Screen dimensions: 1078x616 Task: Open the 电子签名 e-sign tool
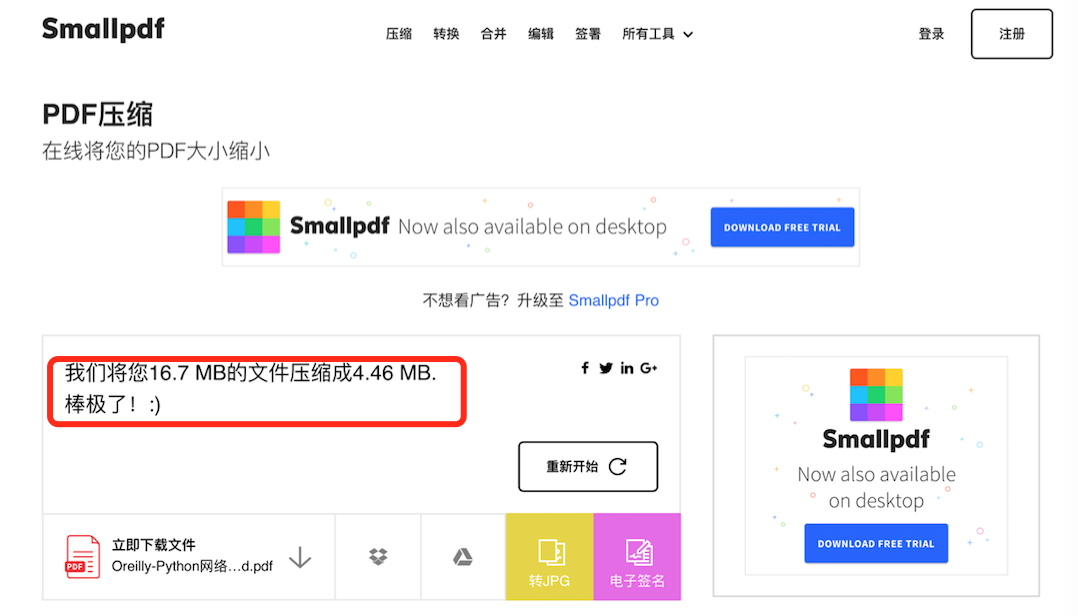click(636, 556)
